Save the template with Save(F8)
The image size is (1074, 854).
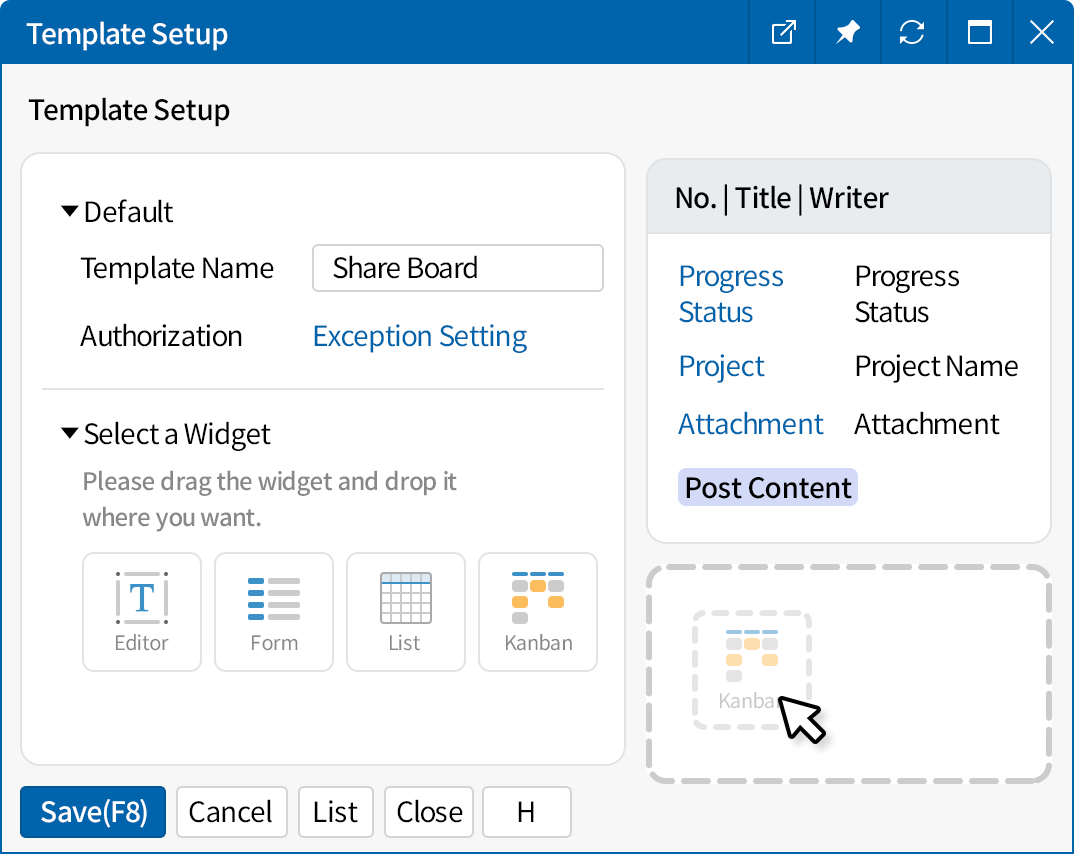click(92, 811)
